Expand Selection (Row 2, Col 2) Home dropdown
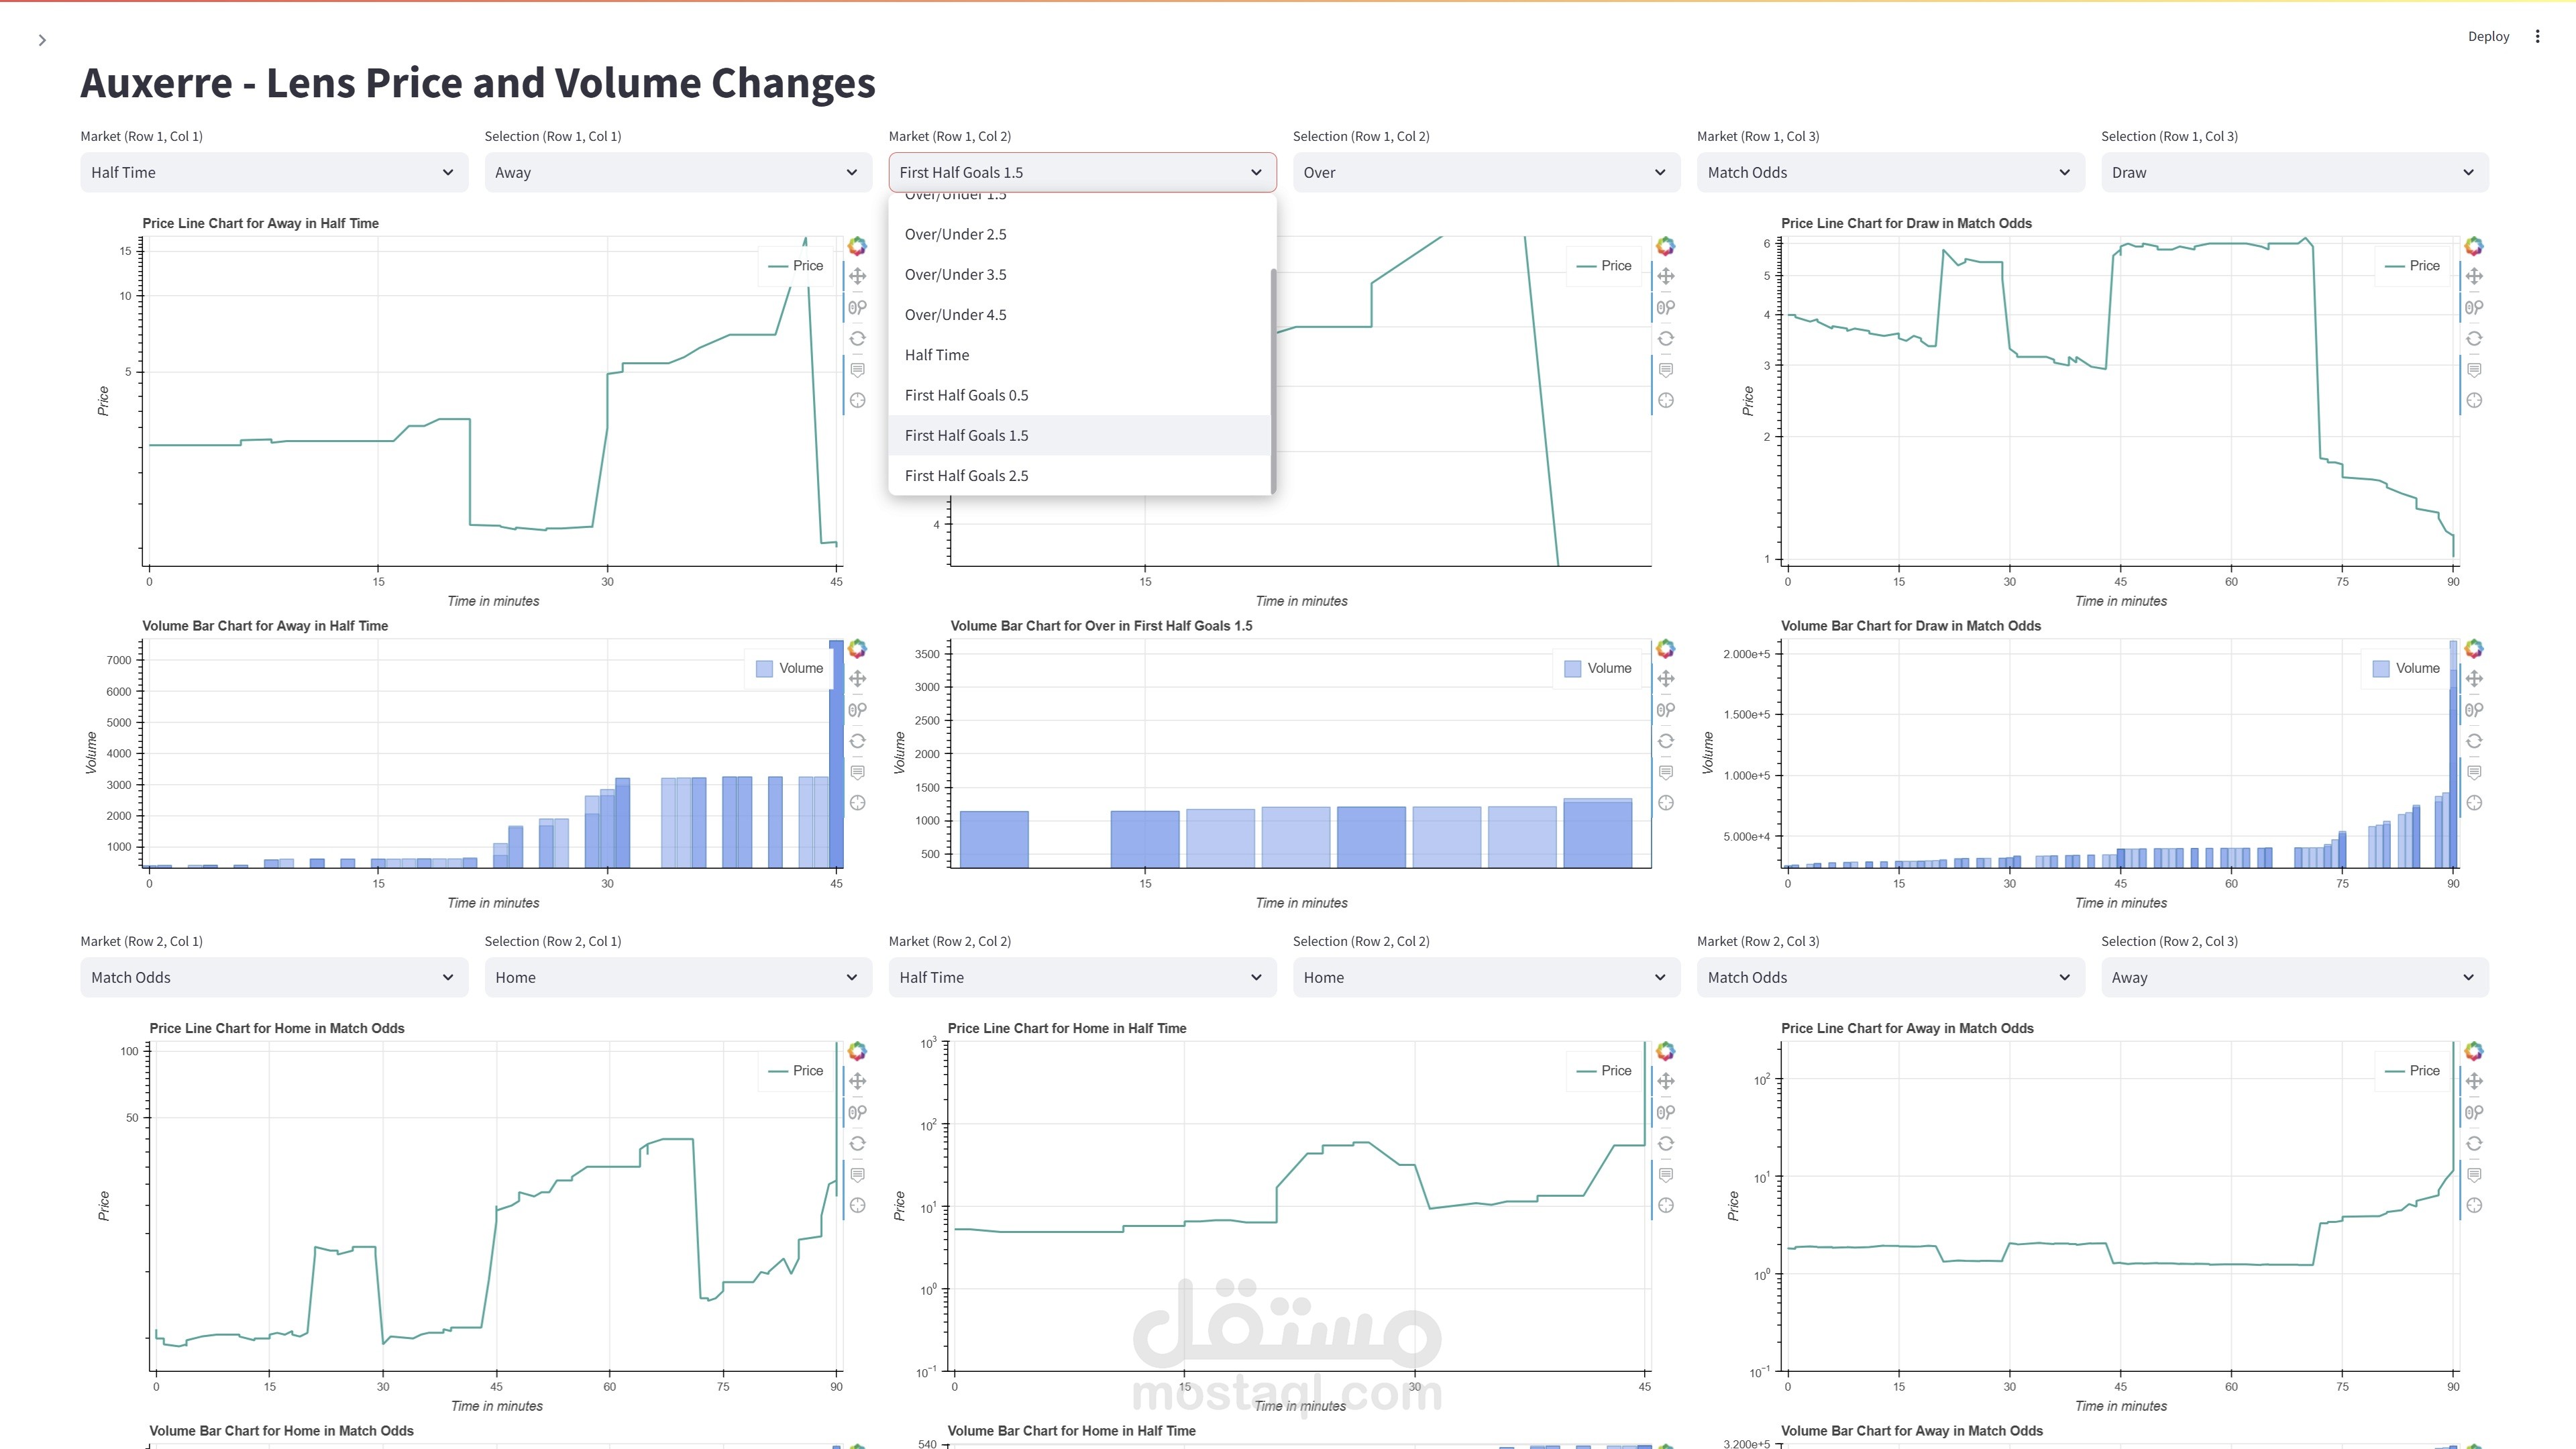2576x1449 pixels. coord(1486,977)
